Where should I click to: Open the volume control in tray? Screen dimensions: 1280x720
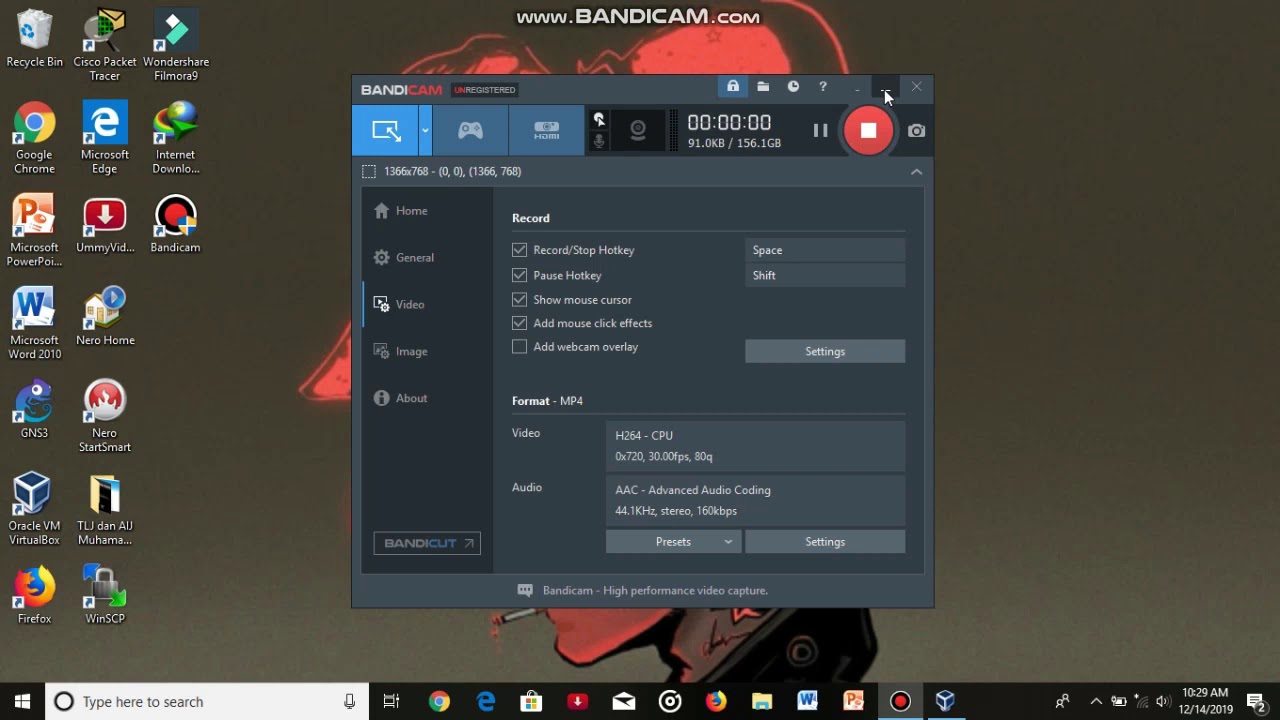tap(1163, 701)
